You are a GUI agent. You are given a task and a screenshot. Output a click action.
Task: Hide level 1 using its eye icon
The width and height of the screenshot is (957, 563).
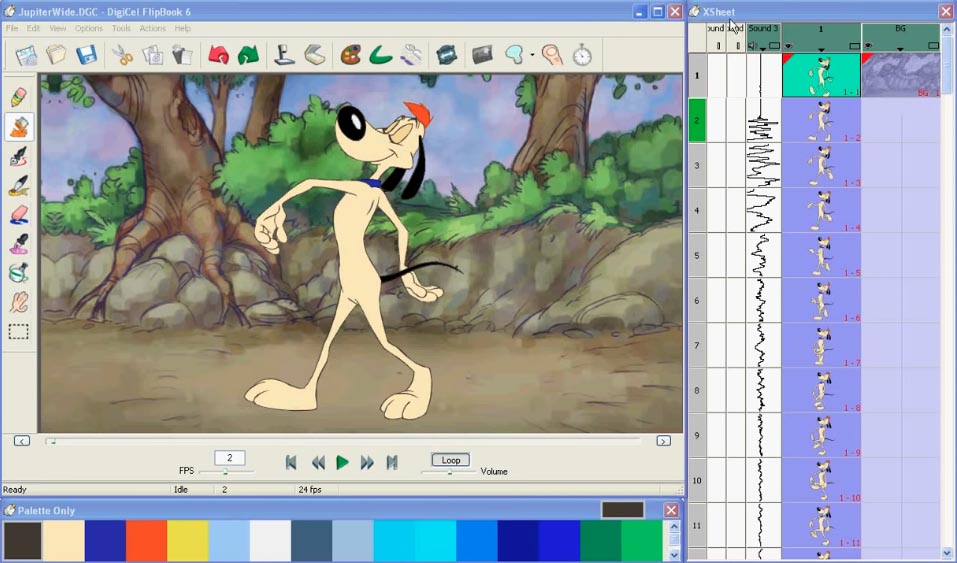[788, 46]
